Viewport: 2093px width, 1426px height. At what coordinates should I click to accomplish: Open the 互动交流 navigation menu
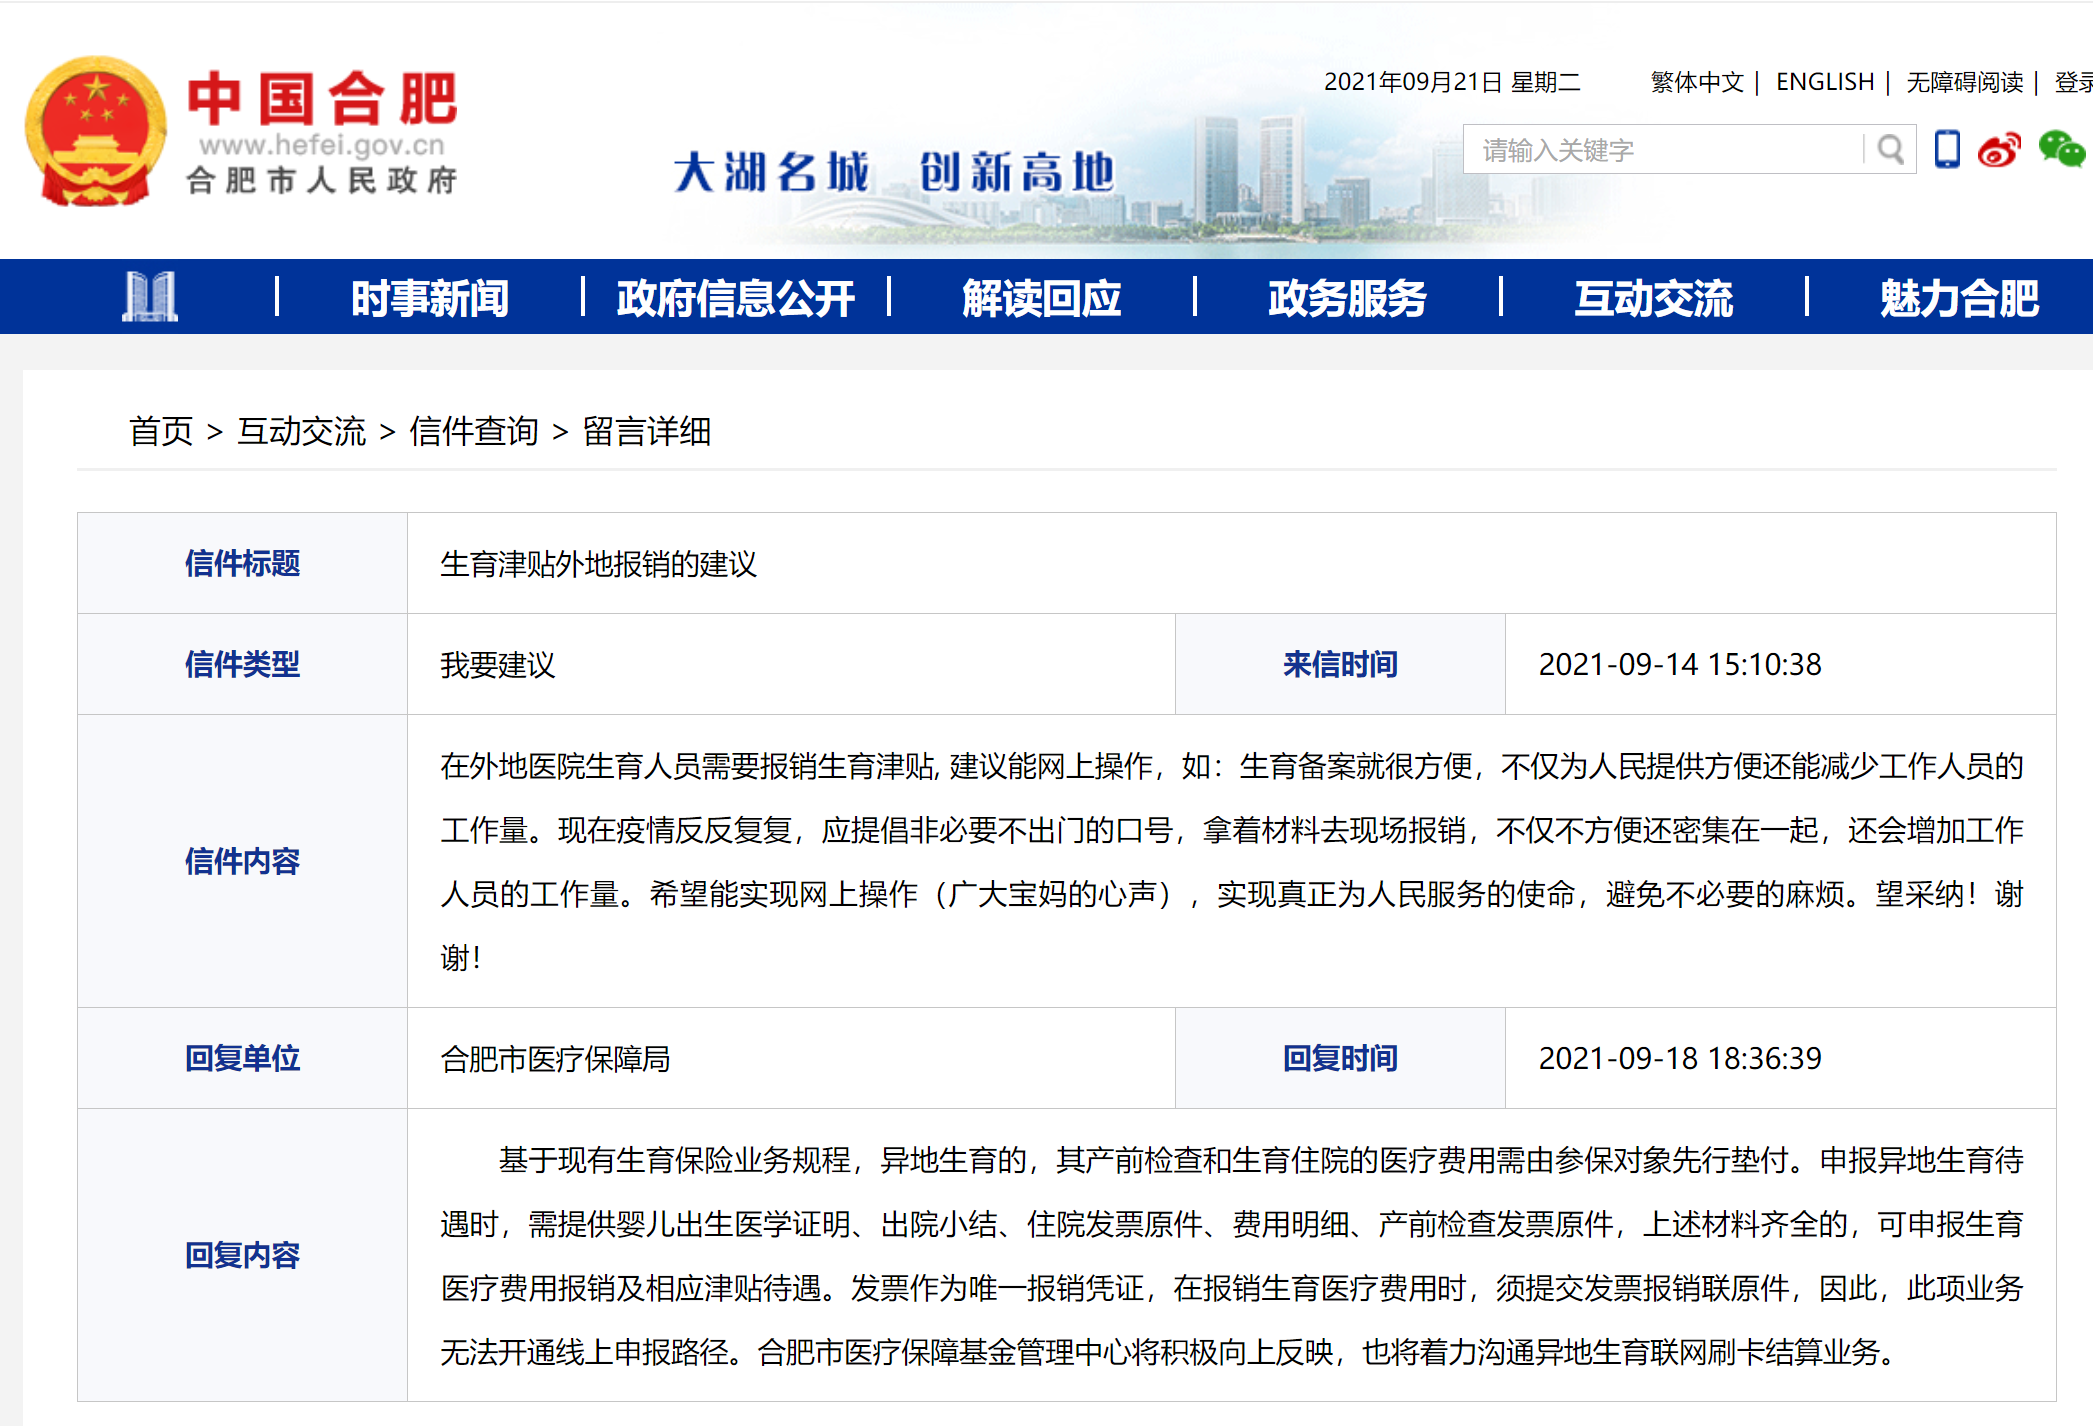(x=1653, y=297)
